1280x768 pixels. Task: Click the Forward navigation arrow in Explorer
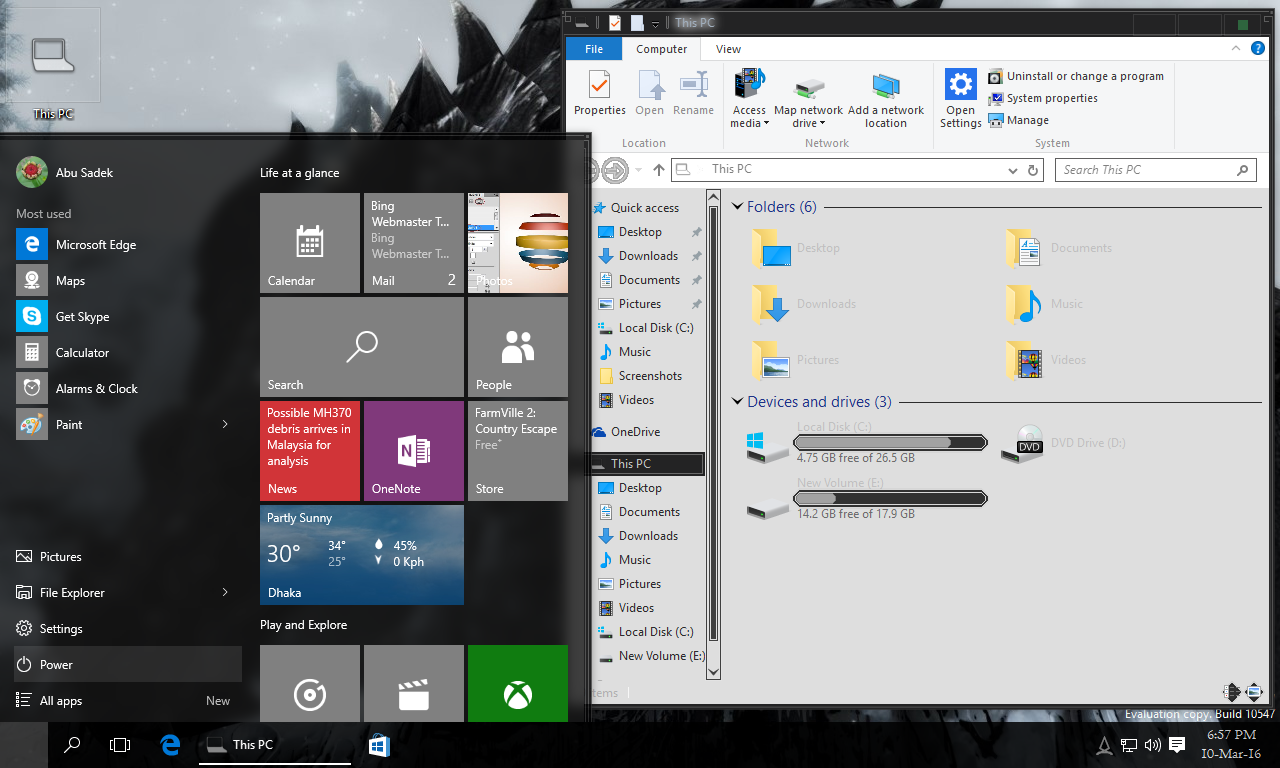point(616,170)
